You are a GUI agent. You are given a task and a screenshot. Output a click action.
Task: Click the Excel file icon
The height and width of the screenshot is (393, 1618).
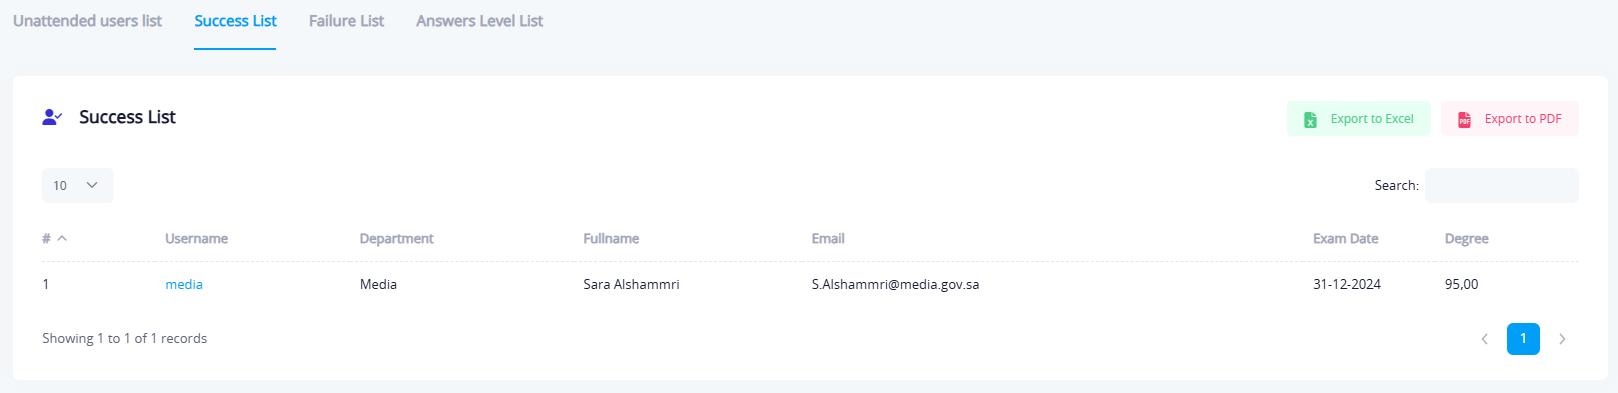point(1310,120)
